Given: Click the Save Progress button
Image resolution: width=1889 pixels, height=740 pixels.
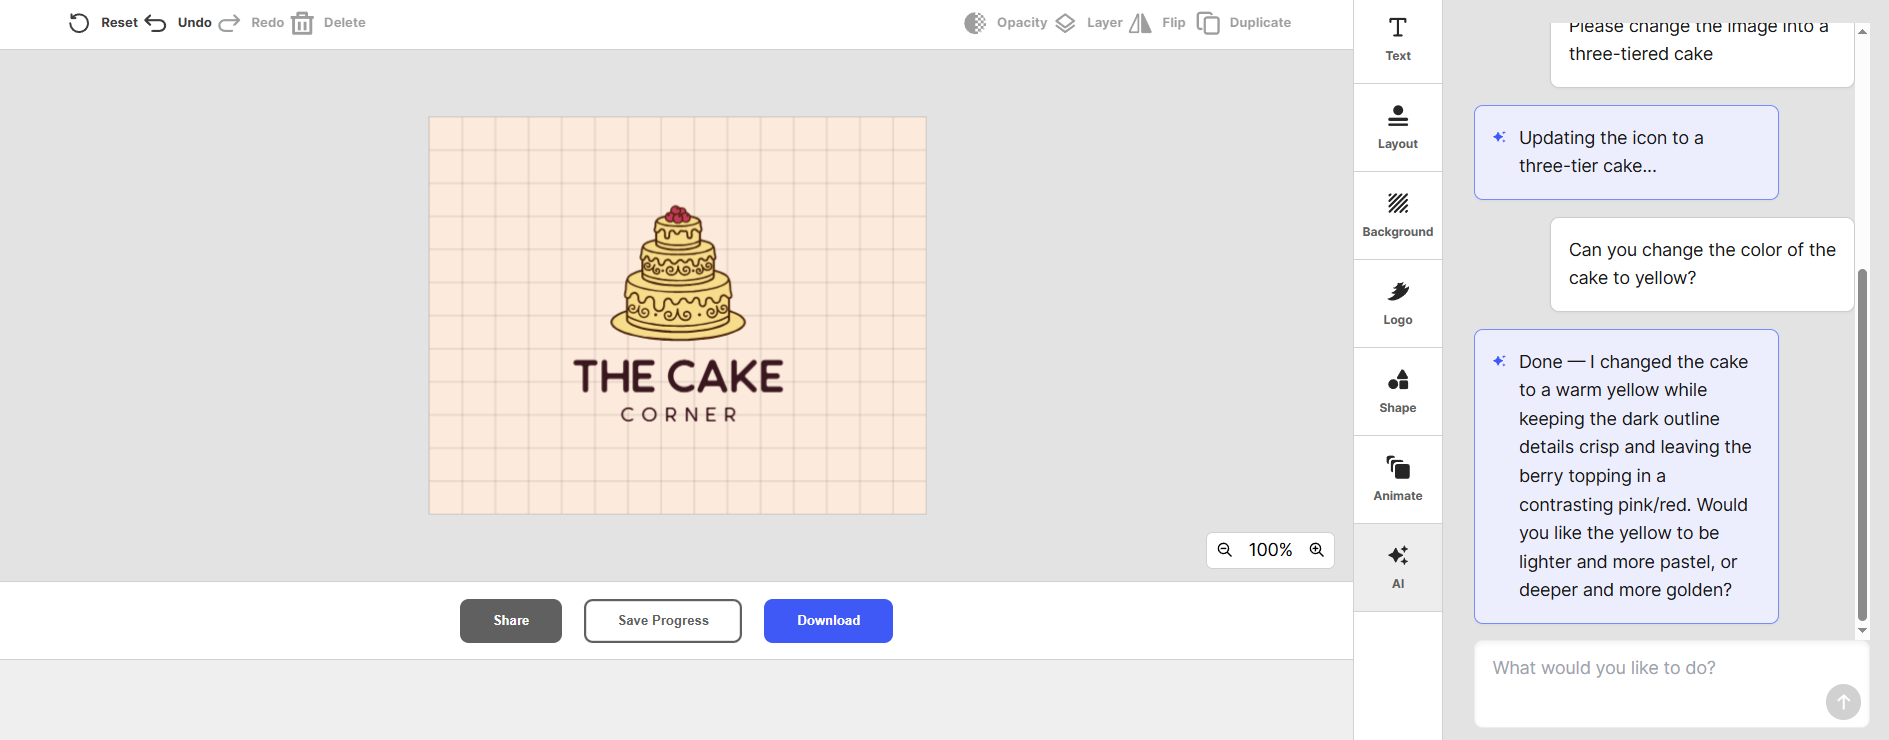Looking at the screenshot, I should (x=662, y=621).
